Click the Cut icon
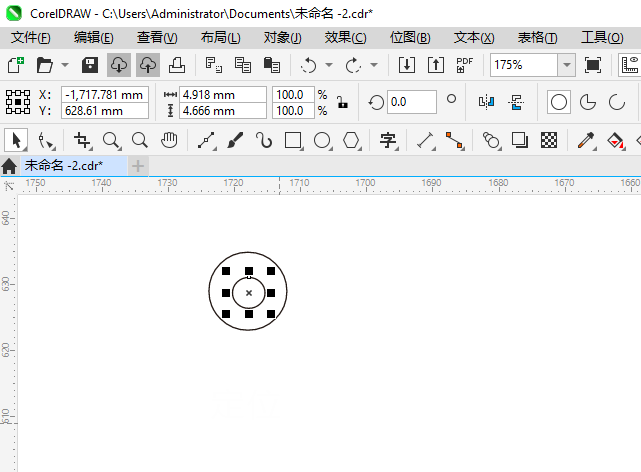The image size is (641, 472). pos(213,65)
